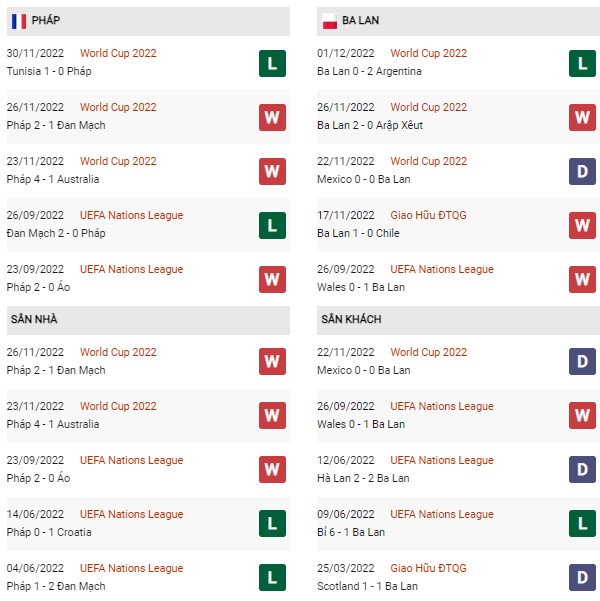The width and height of the screenshot is (600, 601).
Task: Click the L badge for Đan Mạch 2 - 0 Pháp
Action: coord(272,225)
